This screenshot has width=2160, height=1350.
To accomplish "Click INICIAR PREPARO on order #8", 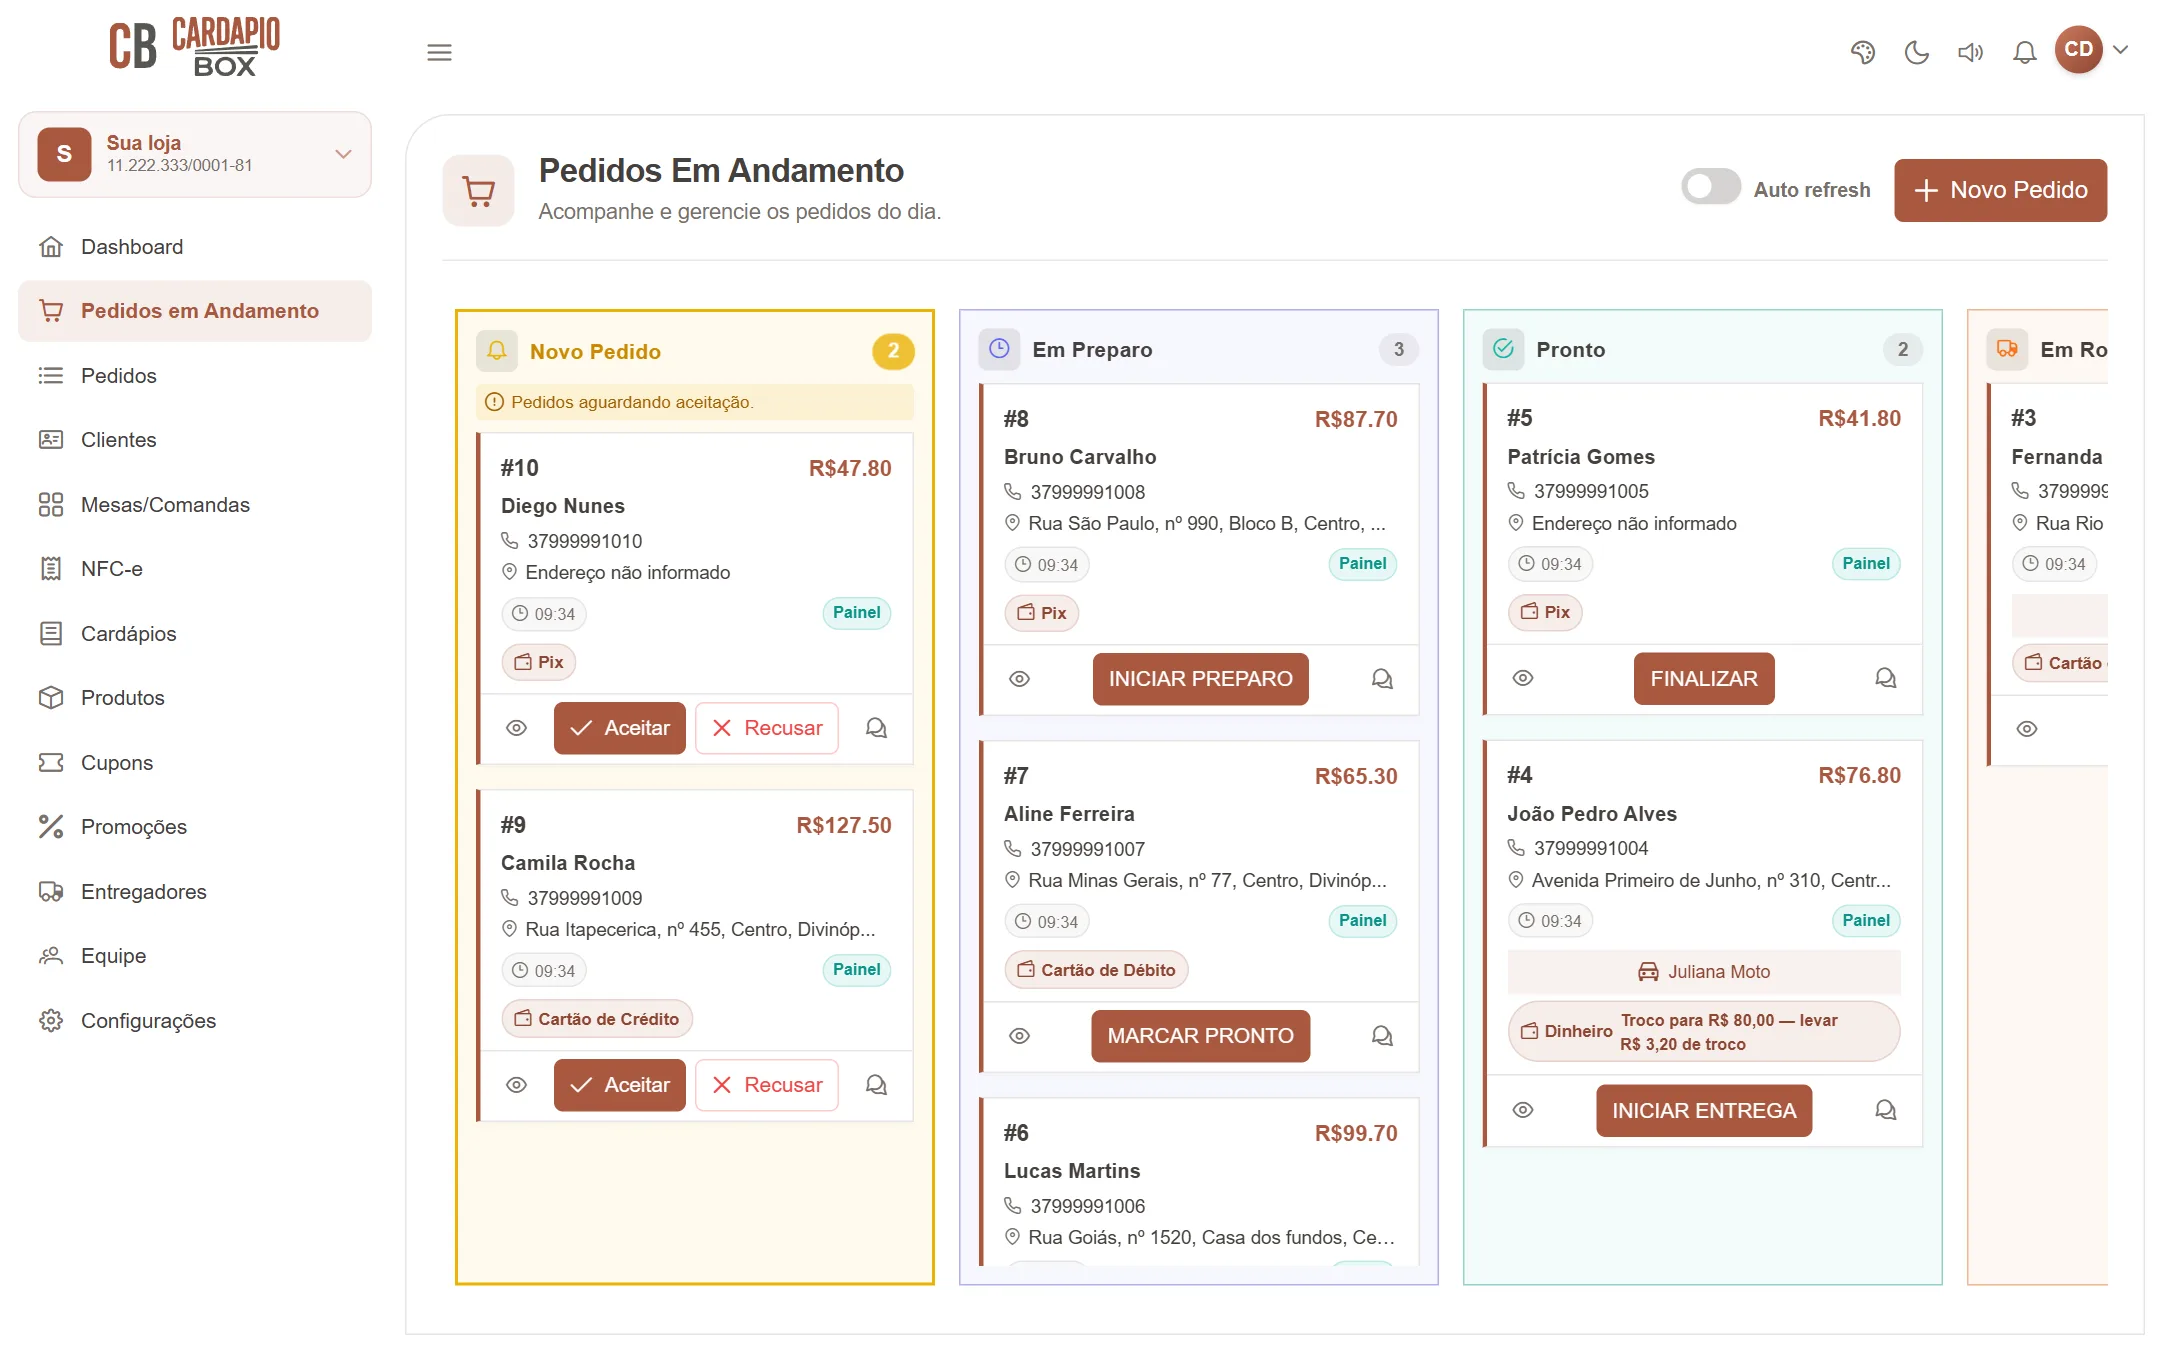I will [1200, 679].
